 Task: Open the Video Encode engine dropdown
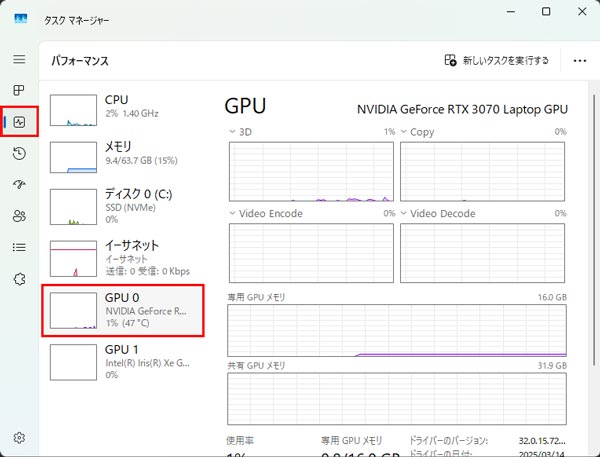(x=234, y=213)
